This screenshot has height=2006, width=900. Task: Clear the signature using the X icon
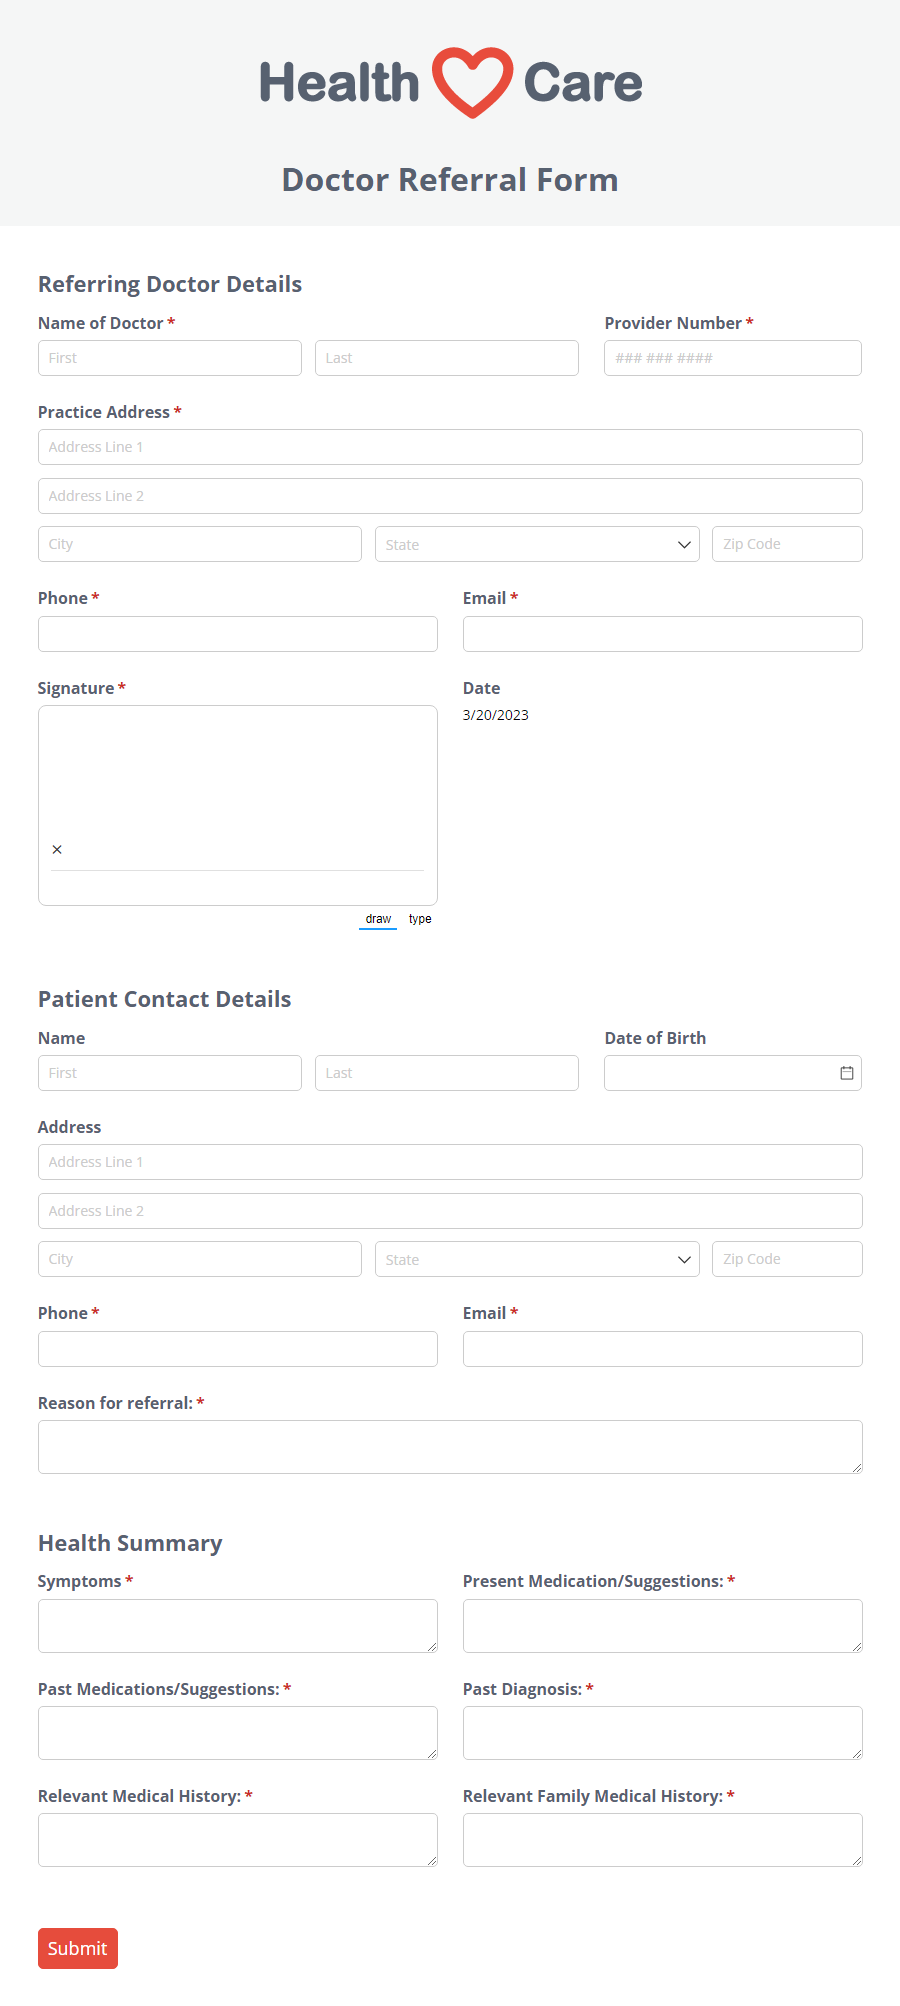coord(57,849)
